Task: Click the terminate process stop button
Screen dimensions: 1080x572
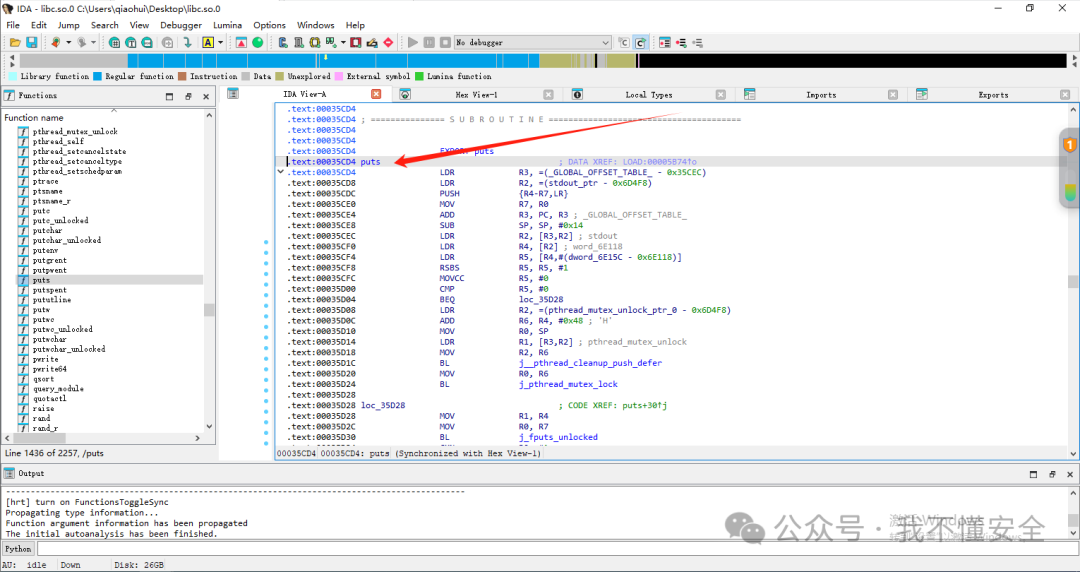Action: click(x=446, y=43)
